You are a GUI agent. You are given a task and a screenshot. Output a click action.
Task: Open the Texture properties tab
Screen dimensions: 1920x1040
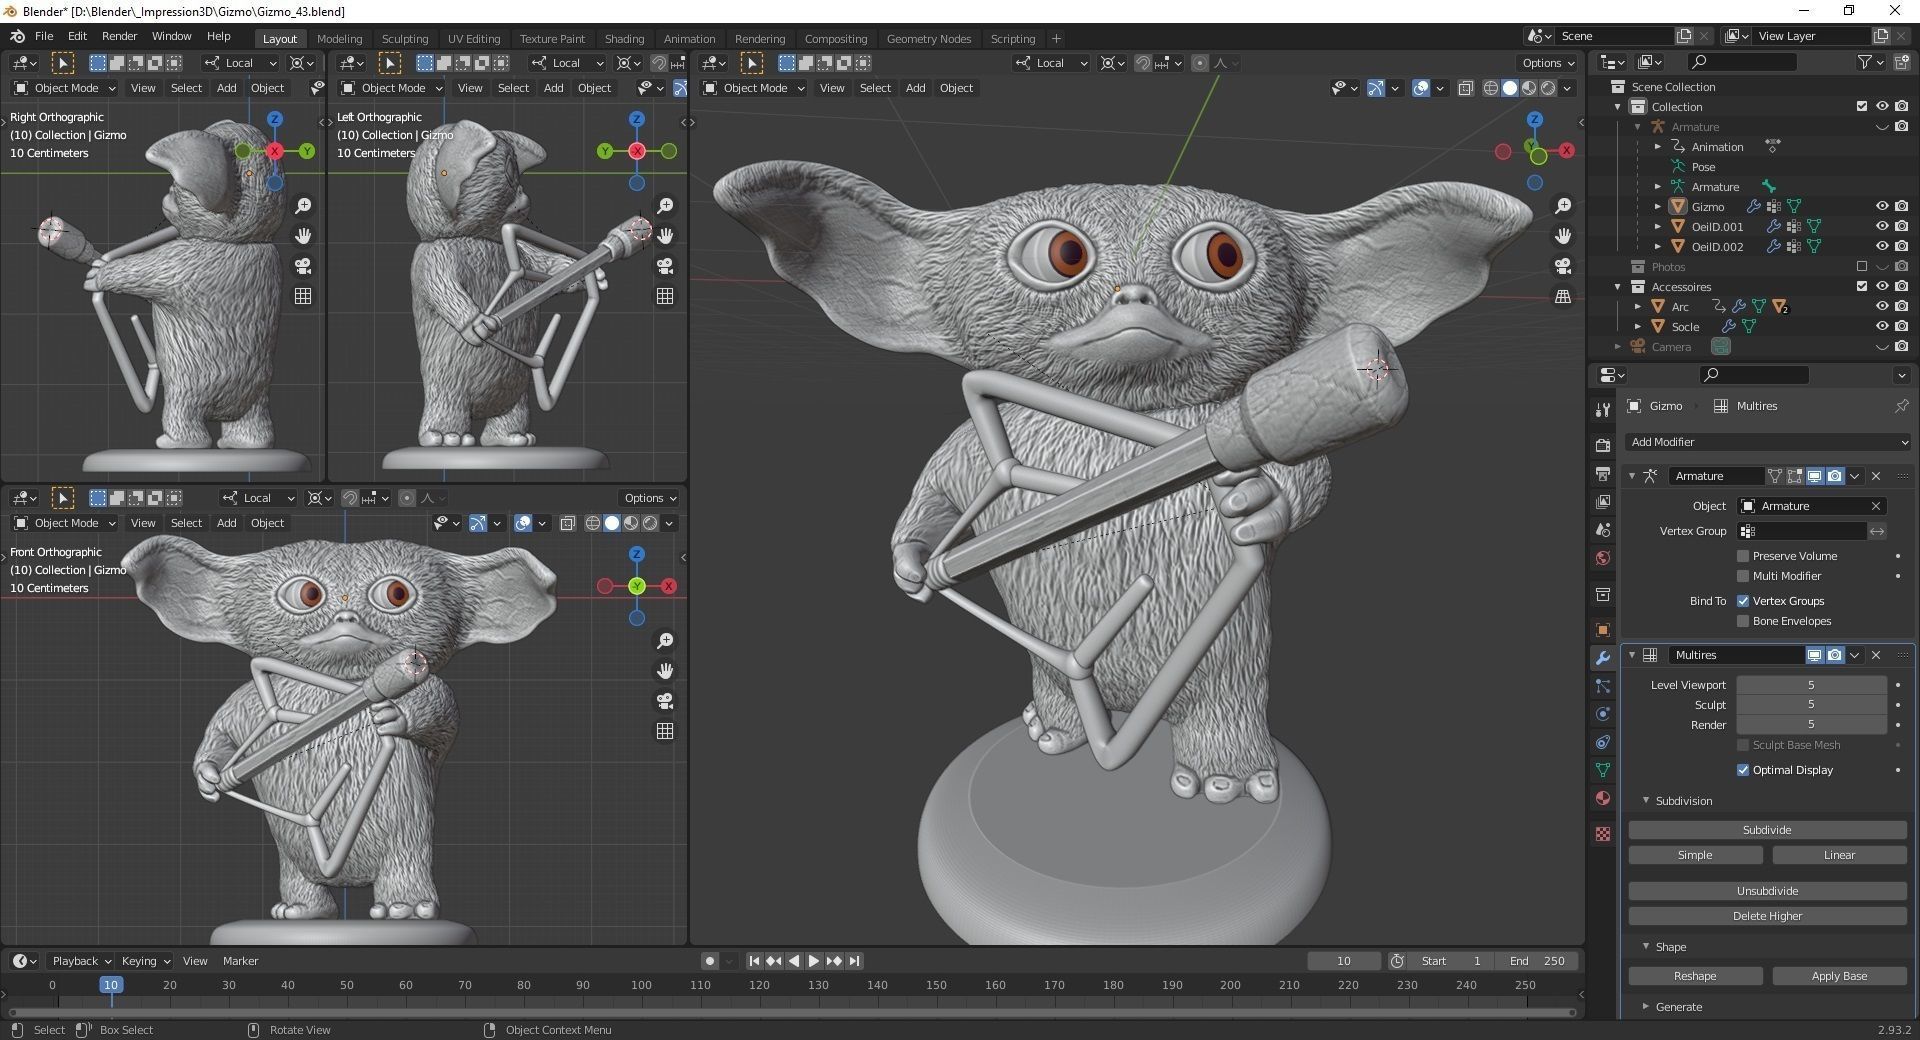pos(1603,833)
